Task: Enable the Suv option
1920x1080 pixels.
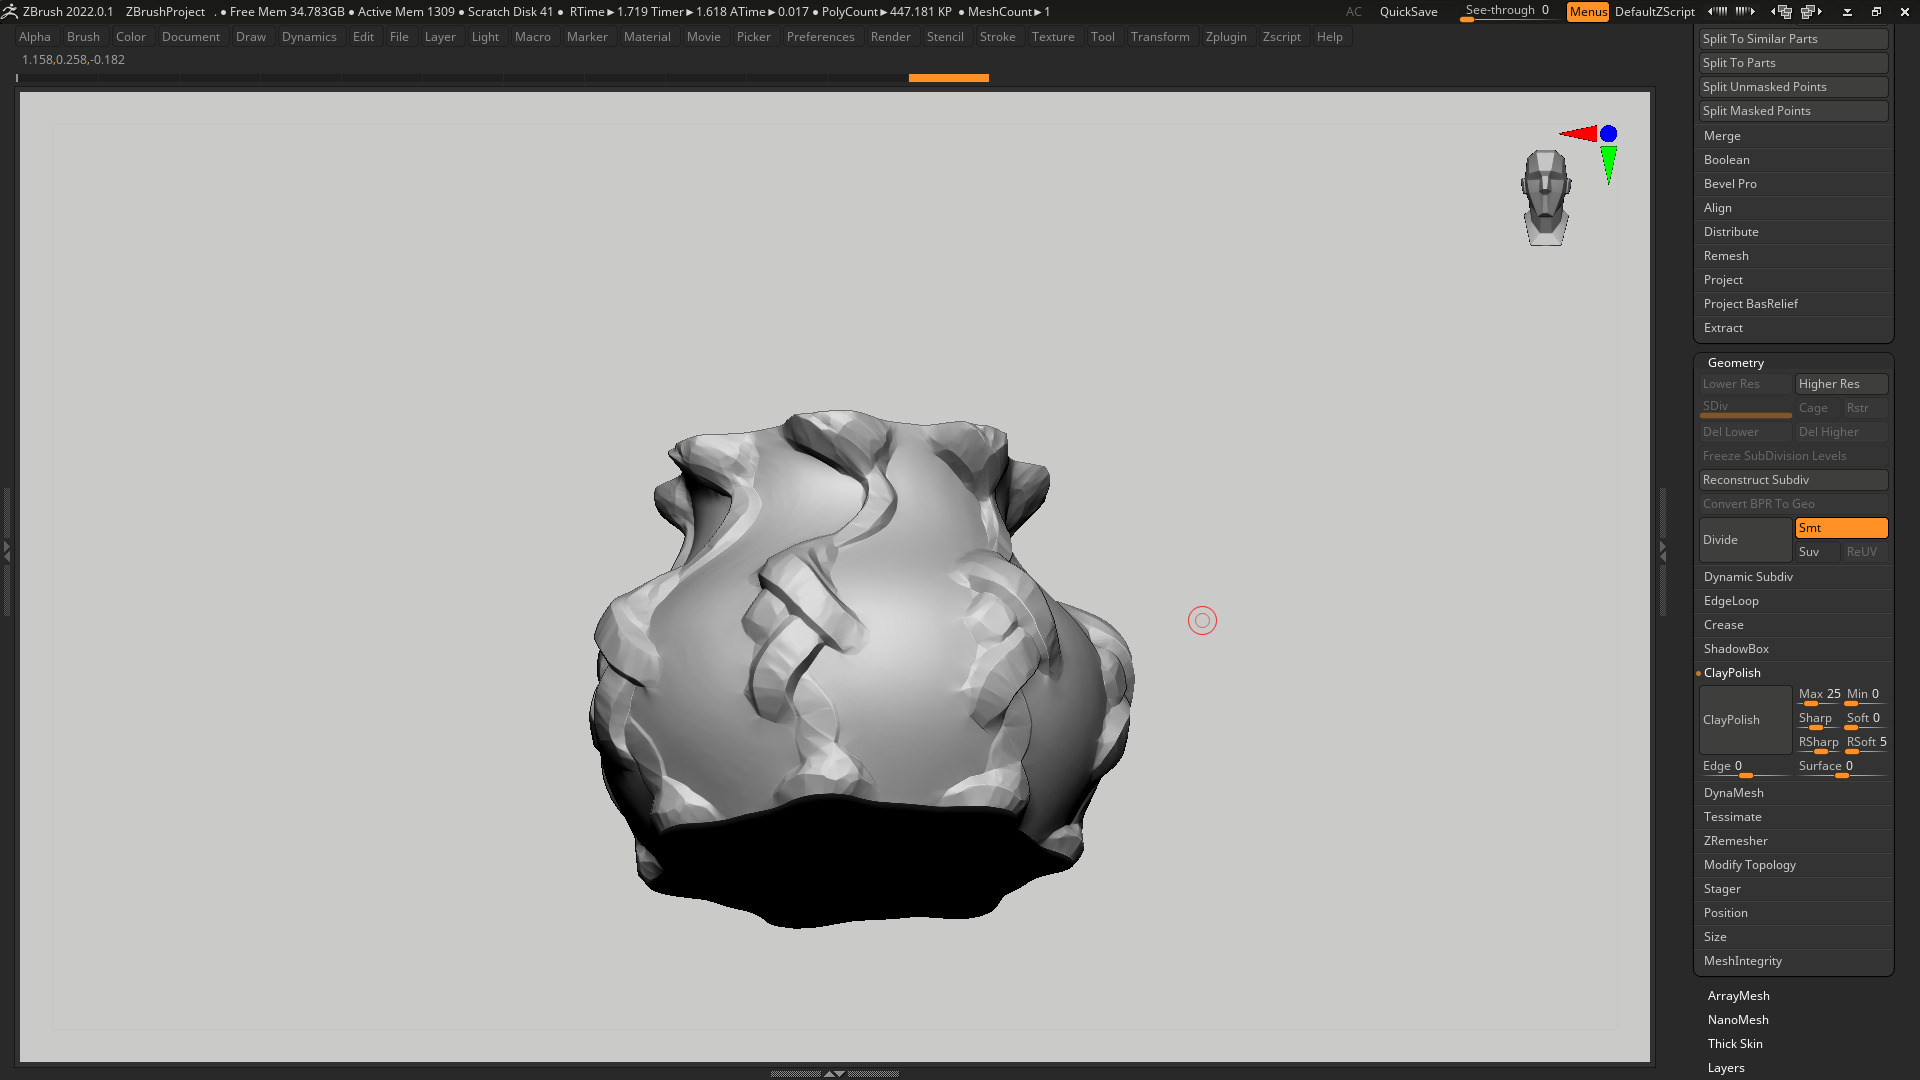Action: pyautogui.click(x=1817, y=552)
